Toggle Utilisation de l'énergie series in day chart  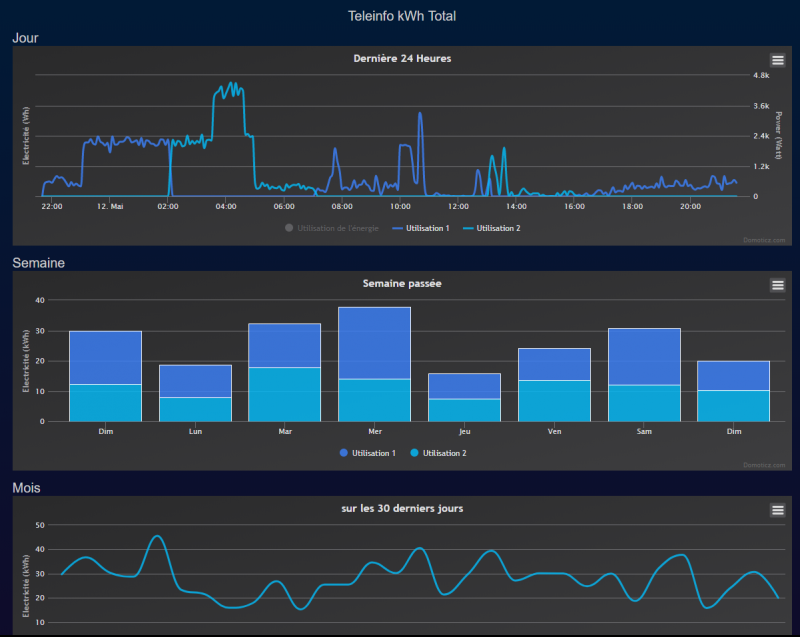(x=332, y=228)
